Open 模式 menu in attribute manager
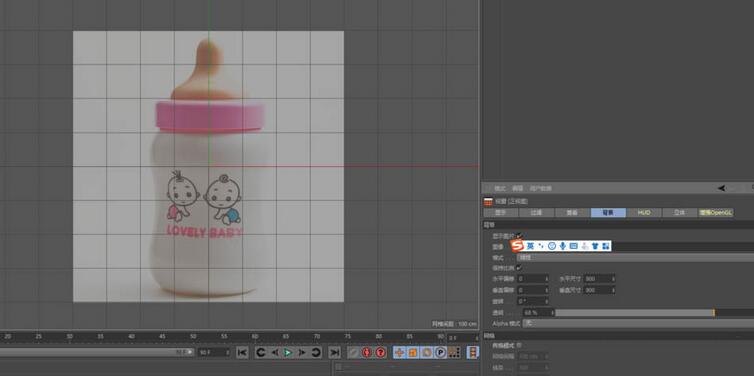The height and width of the screenshot is (376, 754). point(500,188)
